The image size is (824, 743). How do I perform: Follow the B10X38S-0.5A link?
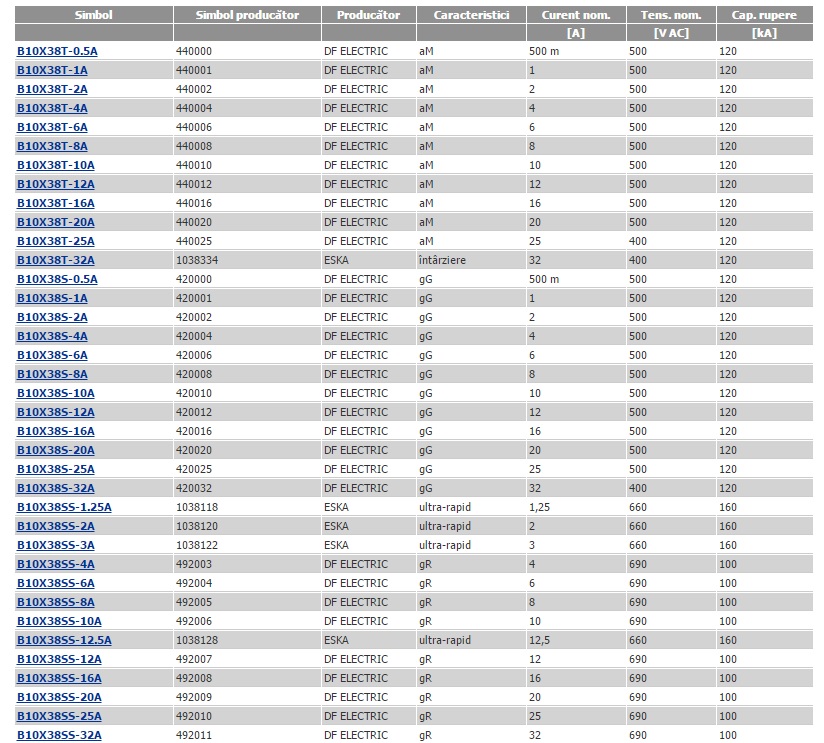point(57,279)
